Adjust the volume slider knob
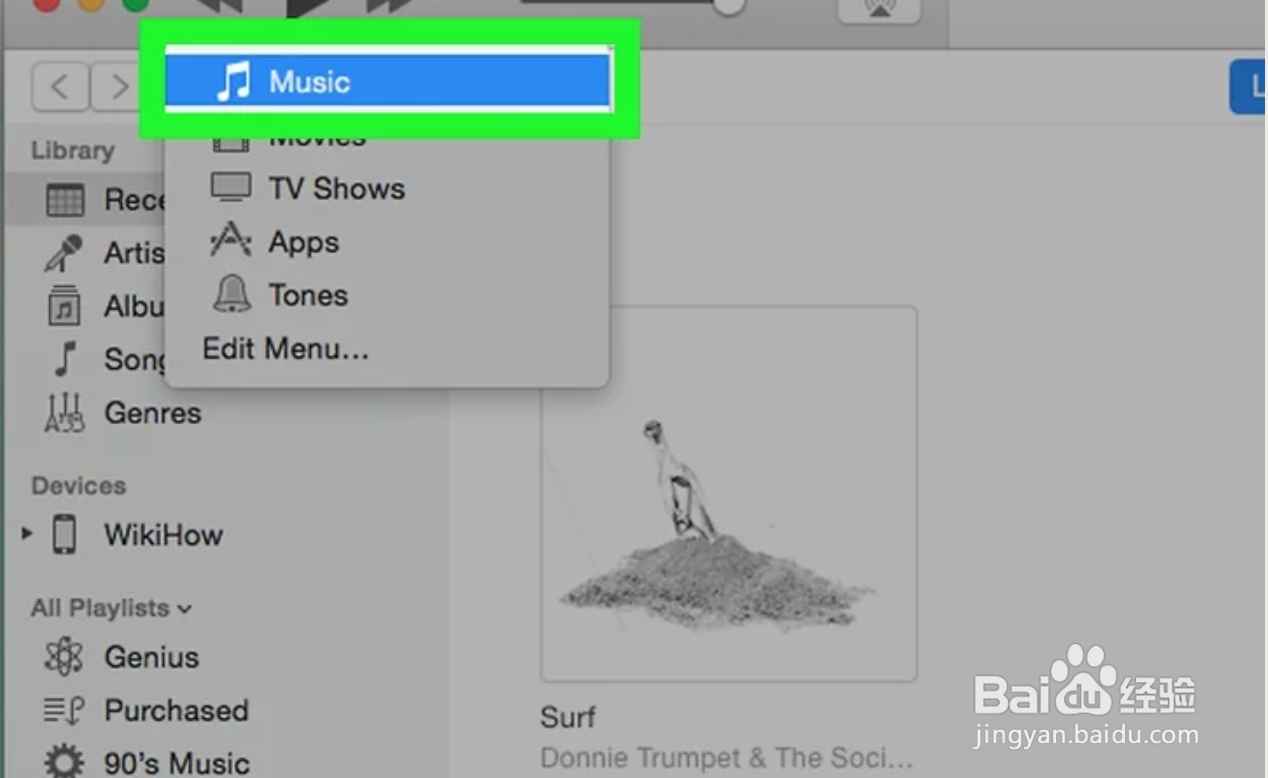The width and height of the screenshot is (1268, 778). (729, 5)
